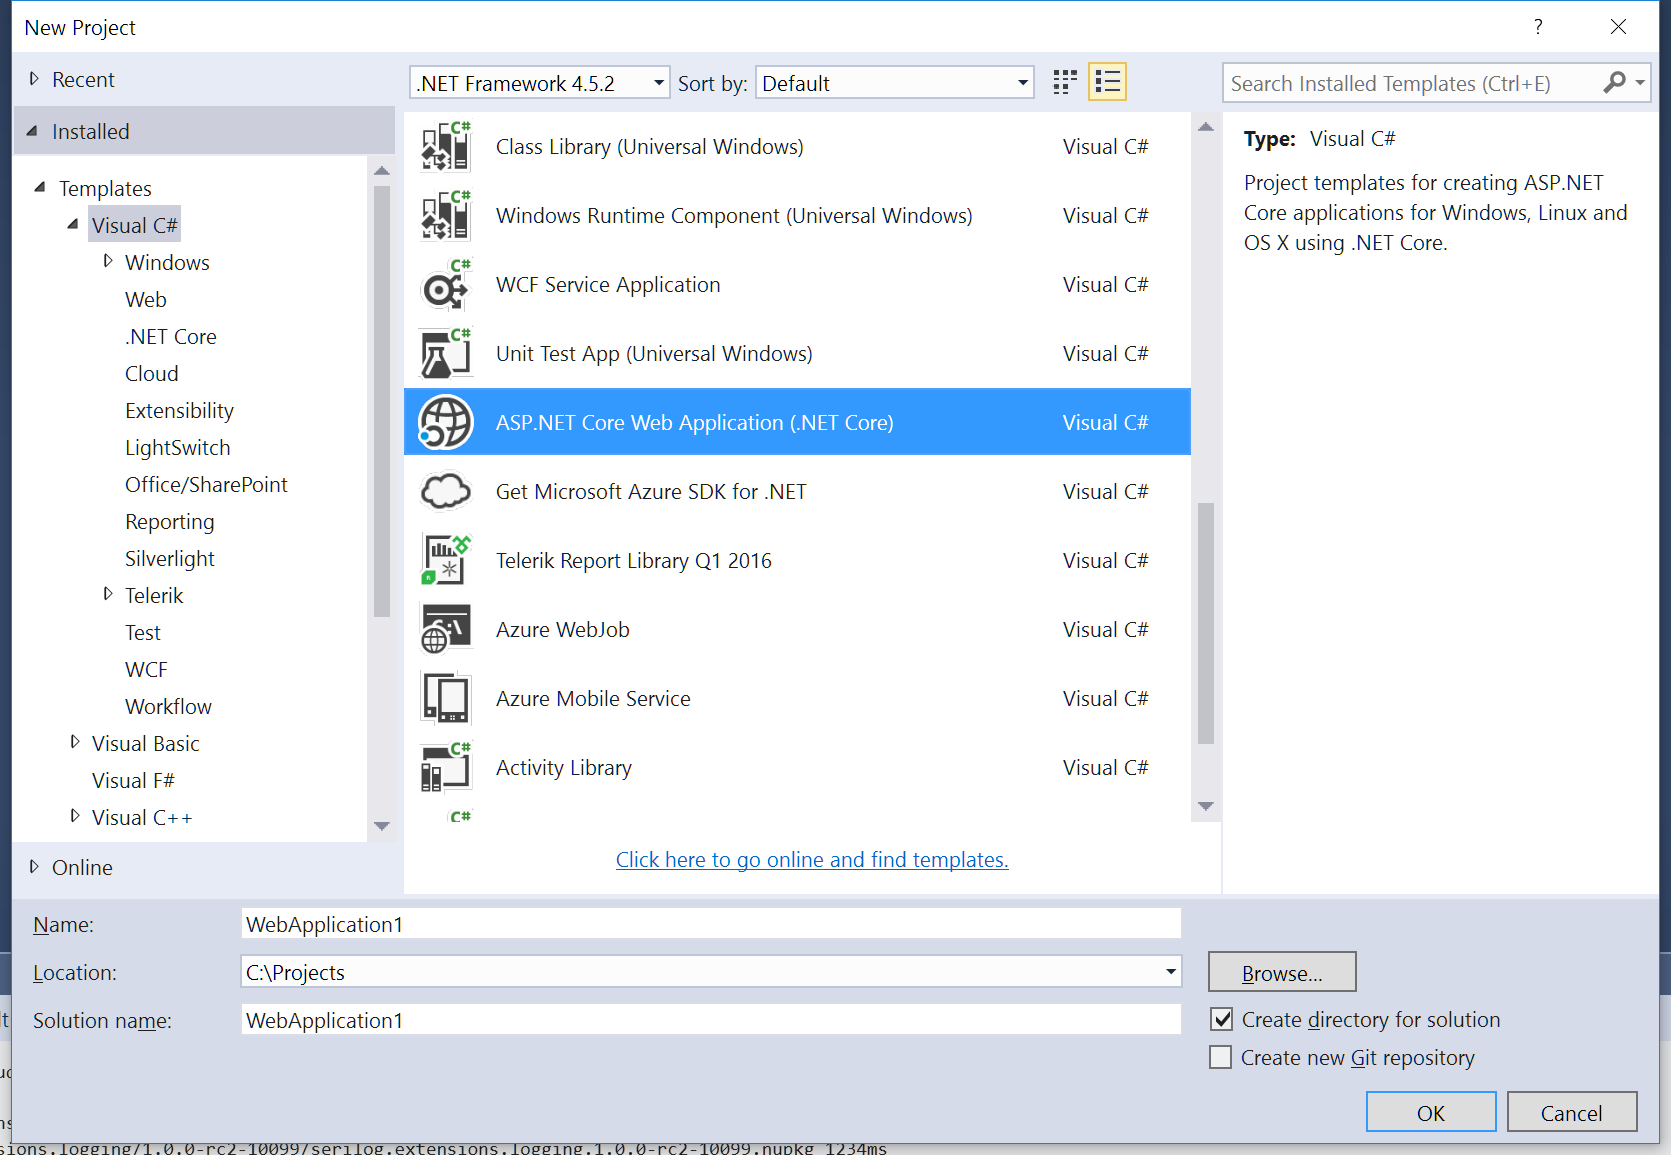Select Get Microsoft Azure SDK for .NET
The height and width of the screenshot is (1155, 1671).
(x=651, y=492)
